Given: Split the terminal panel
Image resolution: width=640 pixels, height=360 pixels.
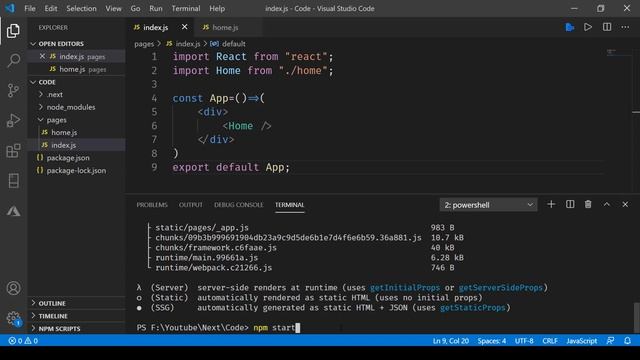Looking at the screenshot, I should click(570, 204).
